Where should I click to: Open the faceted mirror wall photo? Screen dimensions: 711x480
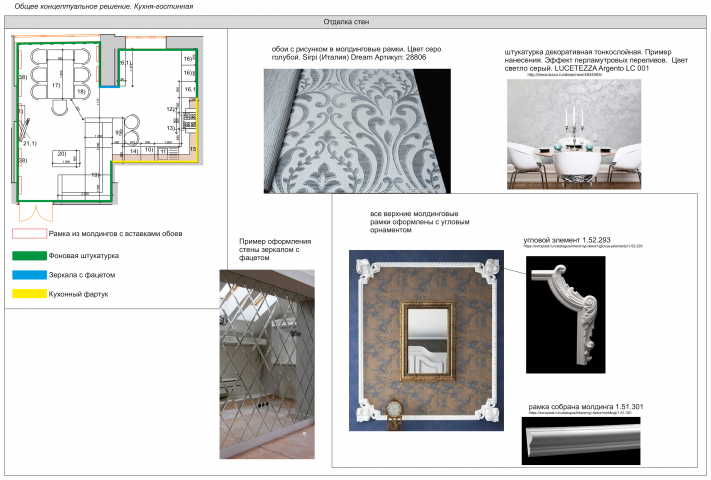click(x=267, y=364)
